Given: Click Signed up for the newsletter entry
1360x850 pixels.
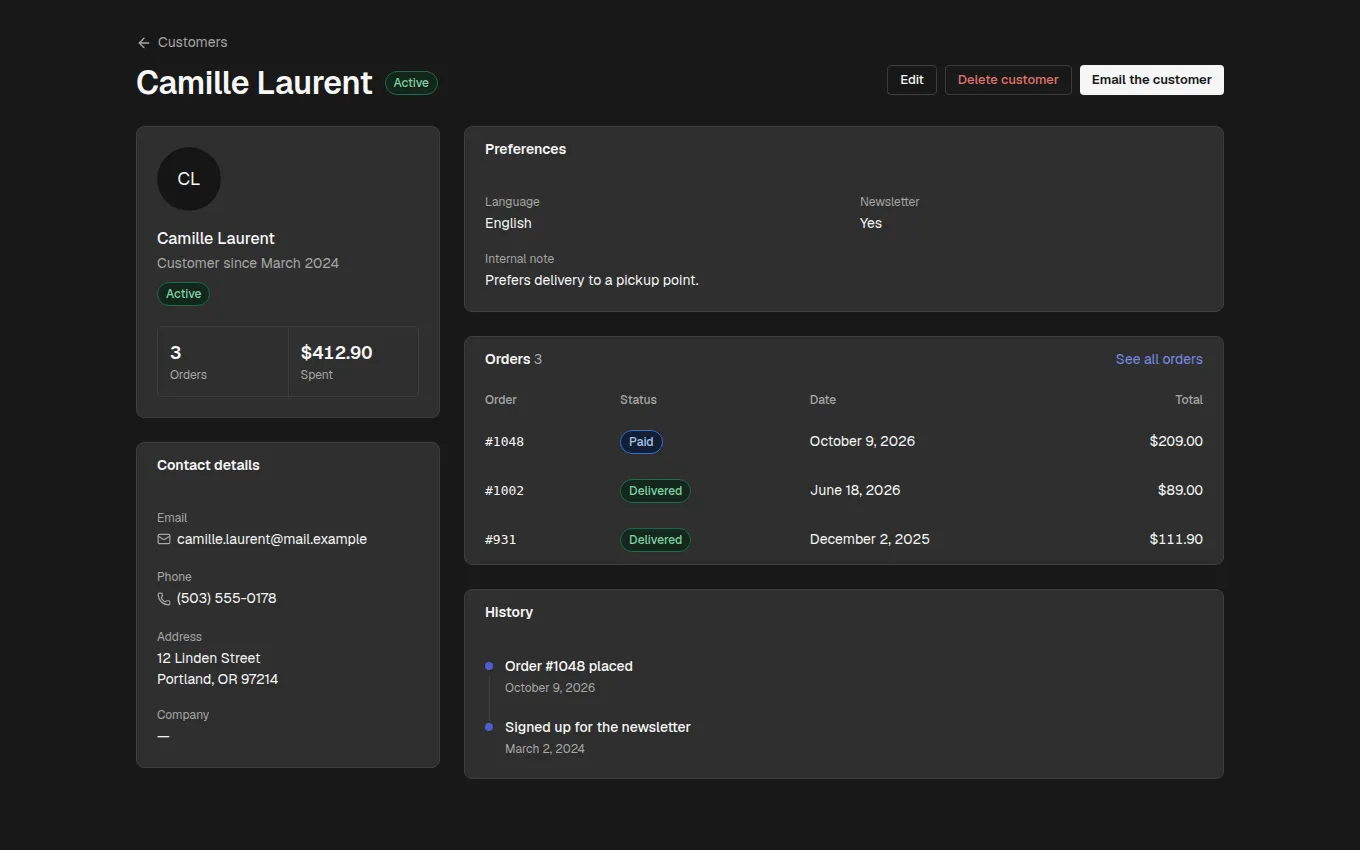Looking at the screenshot, I should [x=598, y=727].
